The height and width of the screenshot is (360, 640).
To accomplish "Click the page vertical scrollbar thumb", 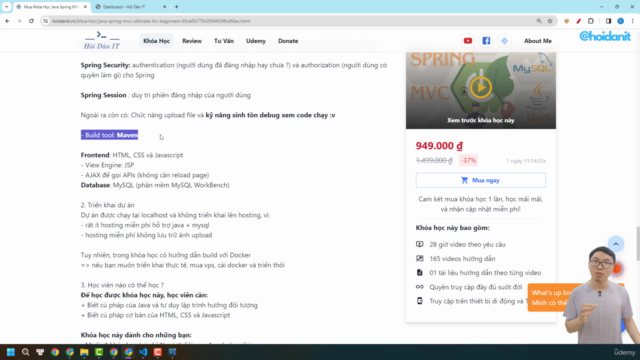I will pyautogui.click(x=638, y=243).
